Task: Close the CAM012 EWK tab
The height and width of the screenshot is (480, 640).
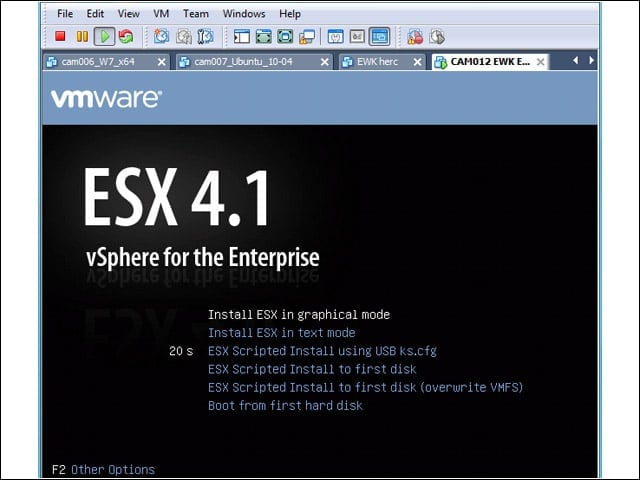Action: click(540, 62)
